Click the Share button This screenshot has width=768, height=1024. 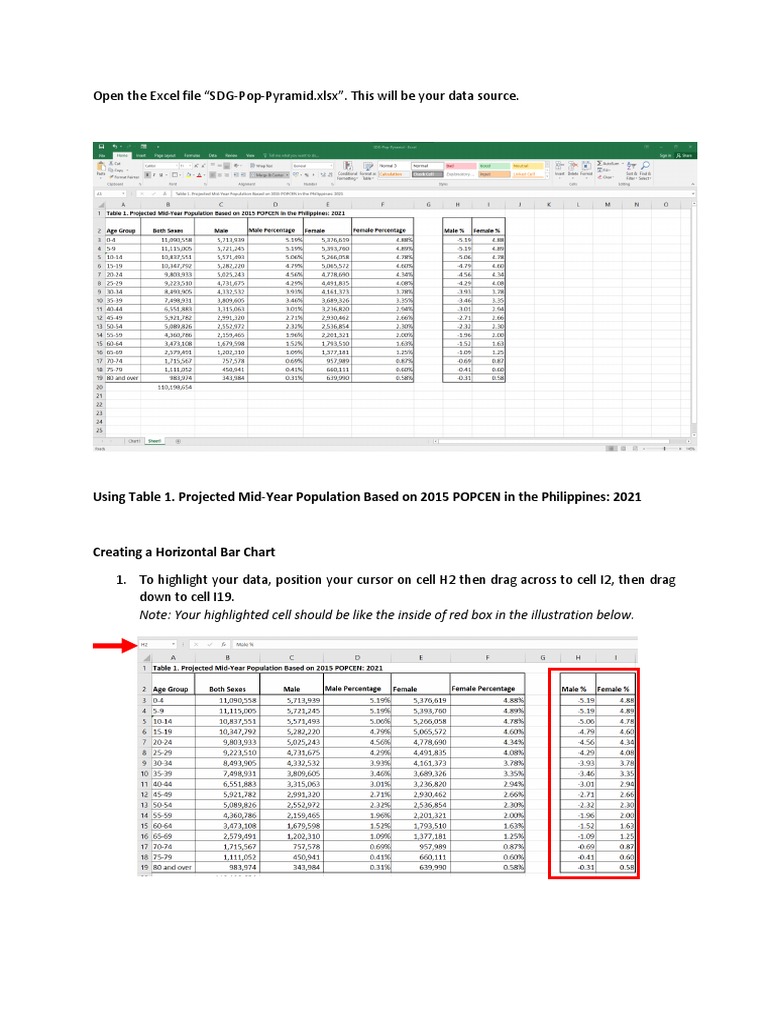click(684, 155)
